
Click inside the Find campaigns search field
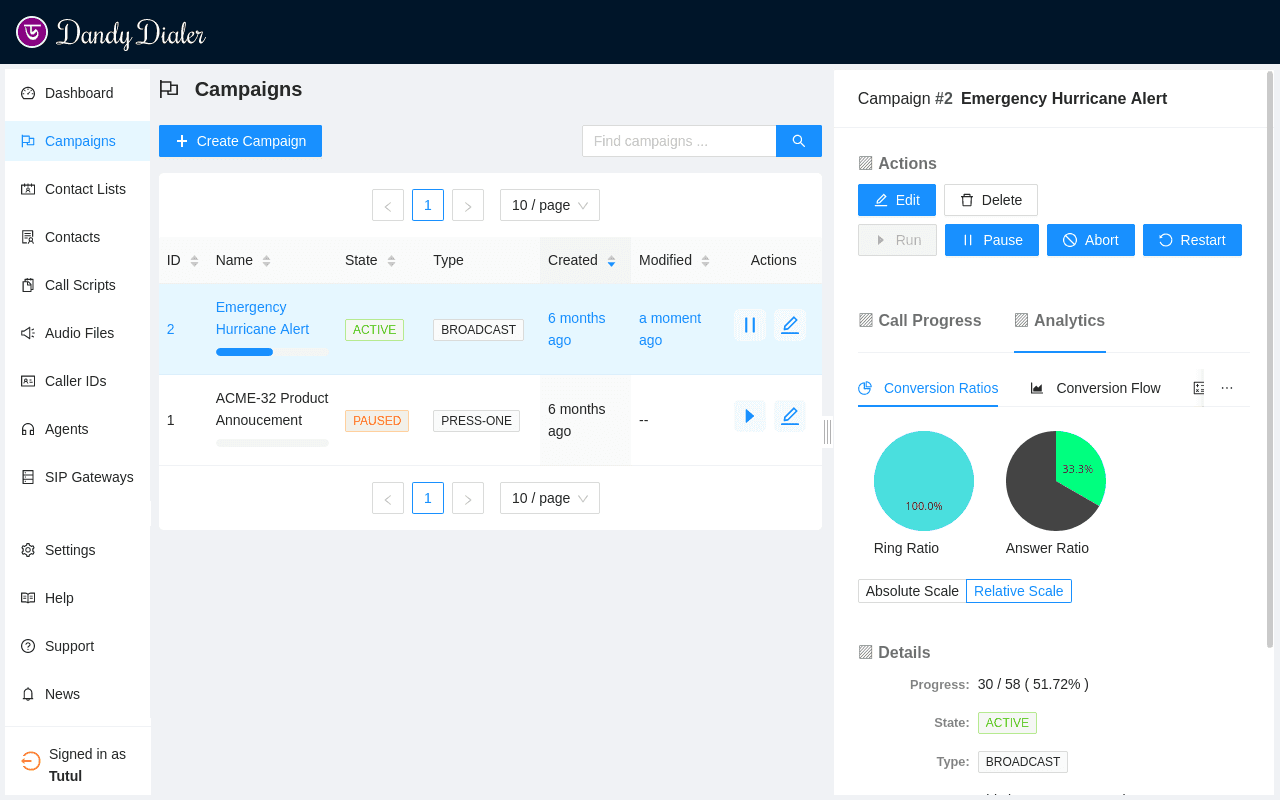click(679, 141)
